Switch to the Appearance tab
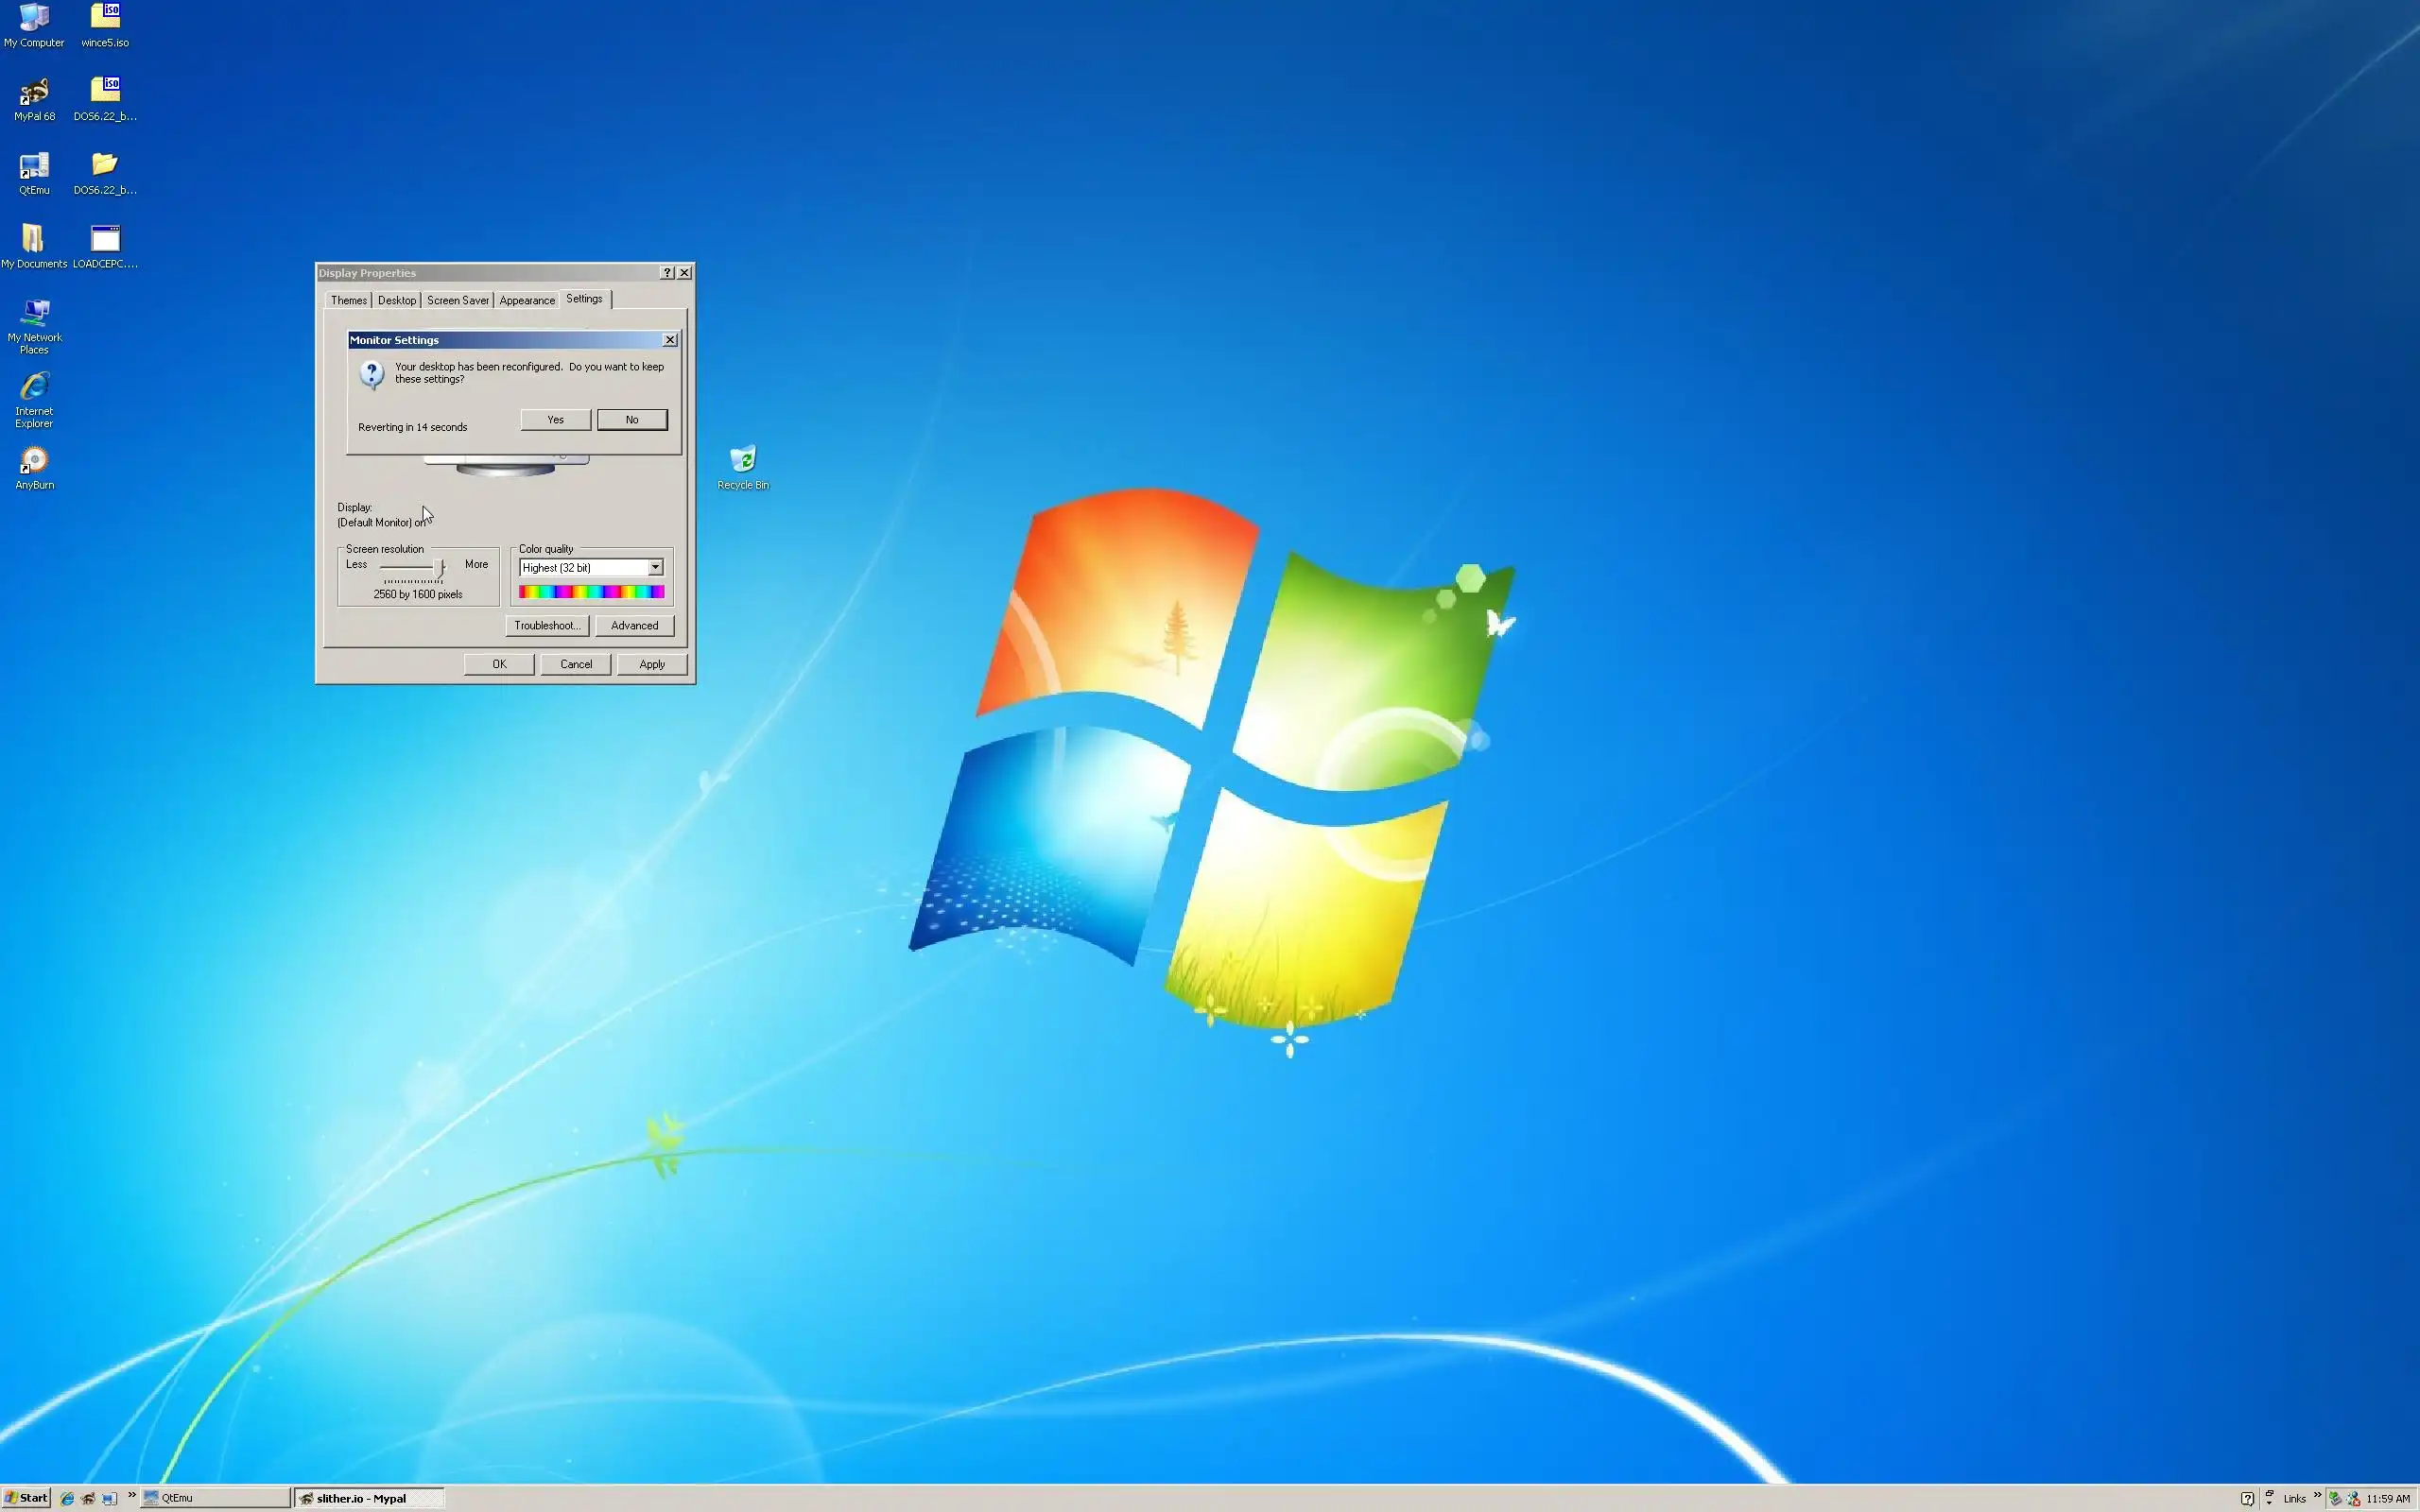The image size is (2420, 1512). point(526,300)
